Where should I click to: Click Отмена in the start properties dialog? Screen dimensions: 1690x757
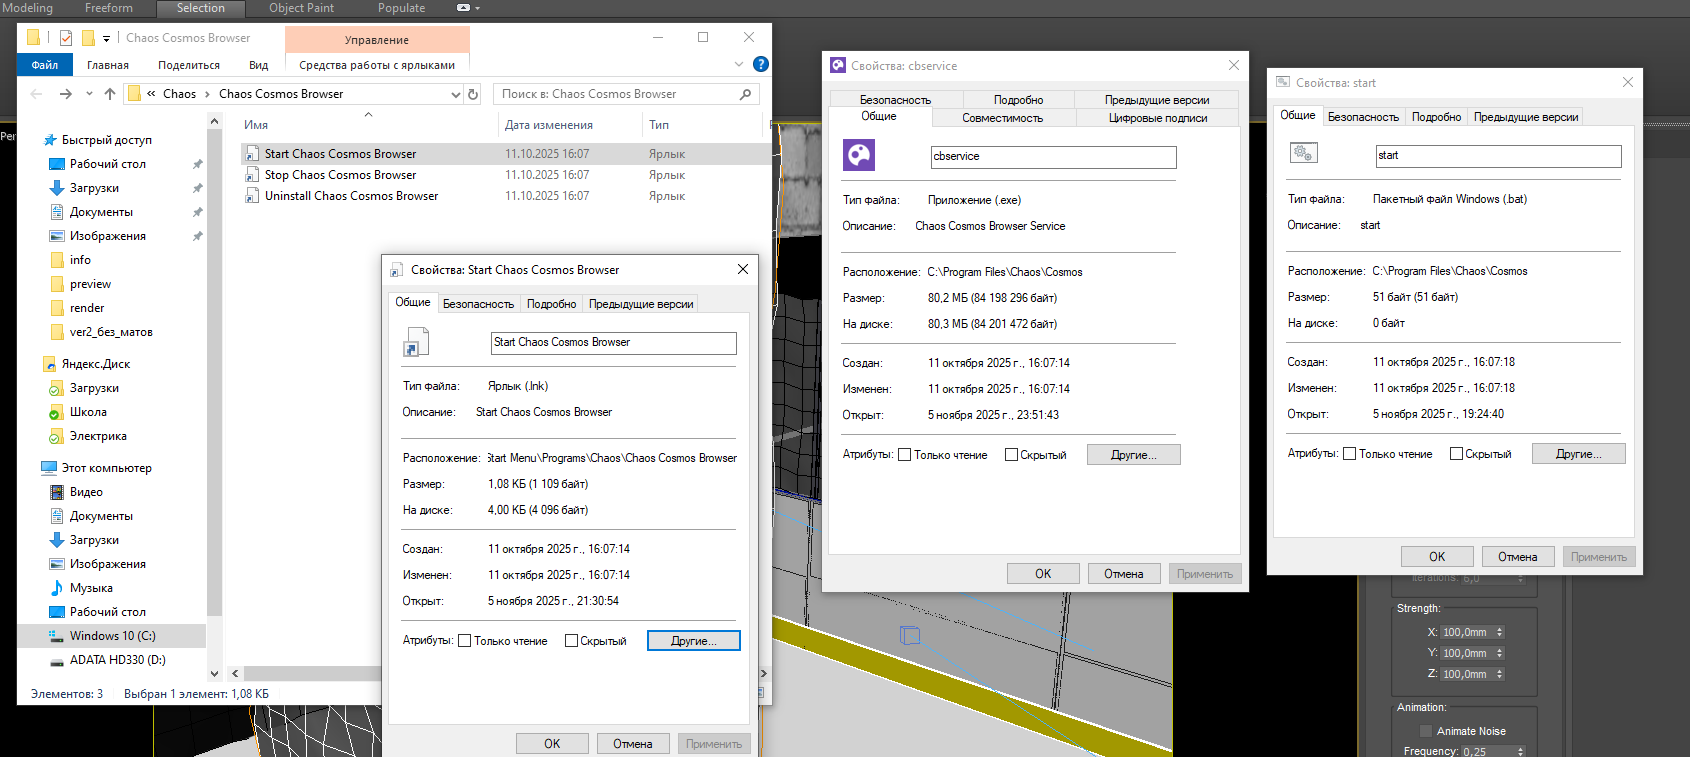[x=1518, y=557]
